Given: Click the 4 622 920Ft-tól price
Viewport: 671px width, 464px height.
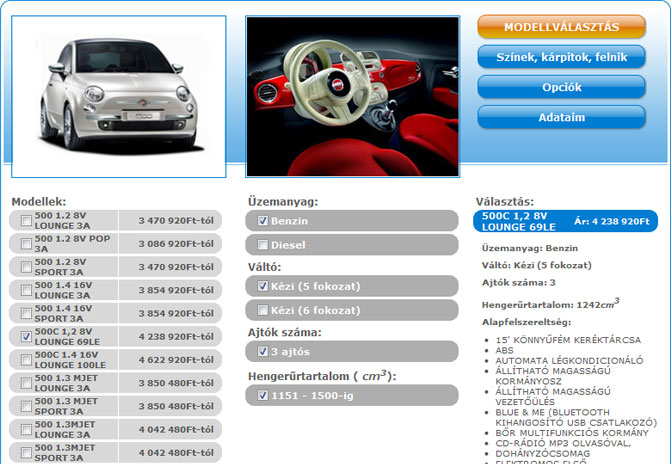Looking at the screenshot, I should click(x=176, y=360).
